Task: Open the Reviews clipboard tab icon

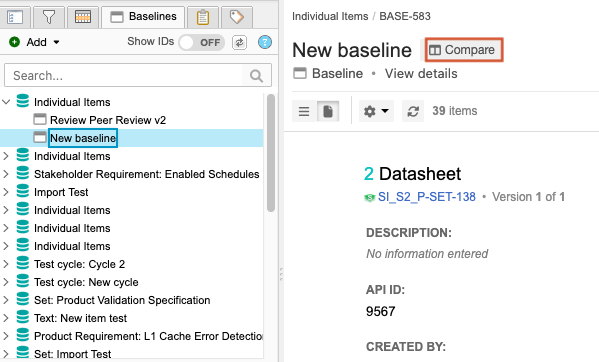Action: (x=203, y=17)
